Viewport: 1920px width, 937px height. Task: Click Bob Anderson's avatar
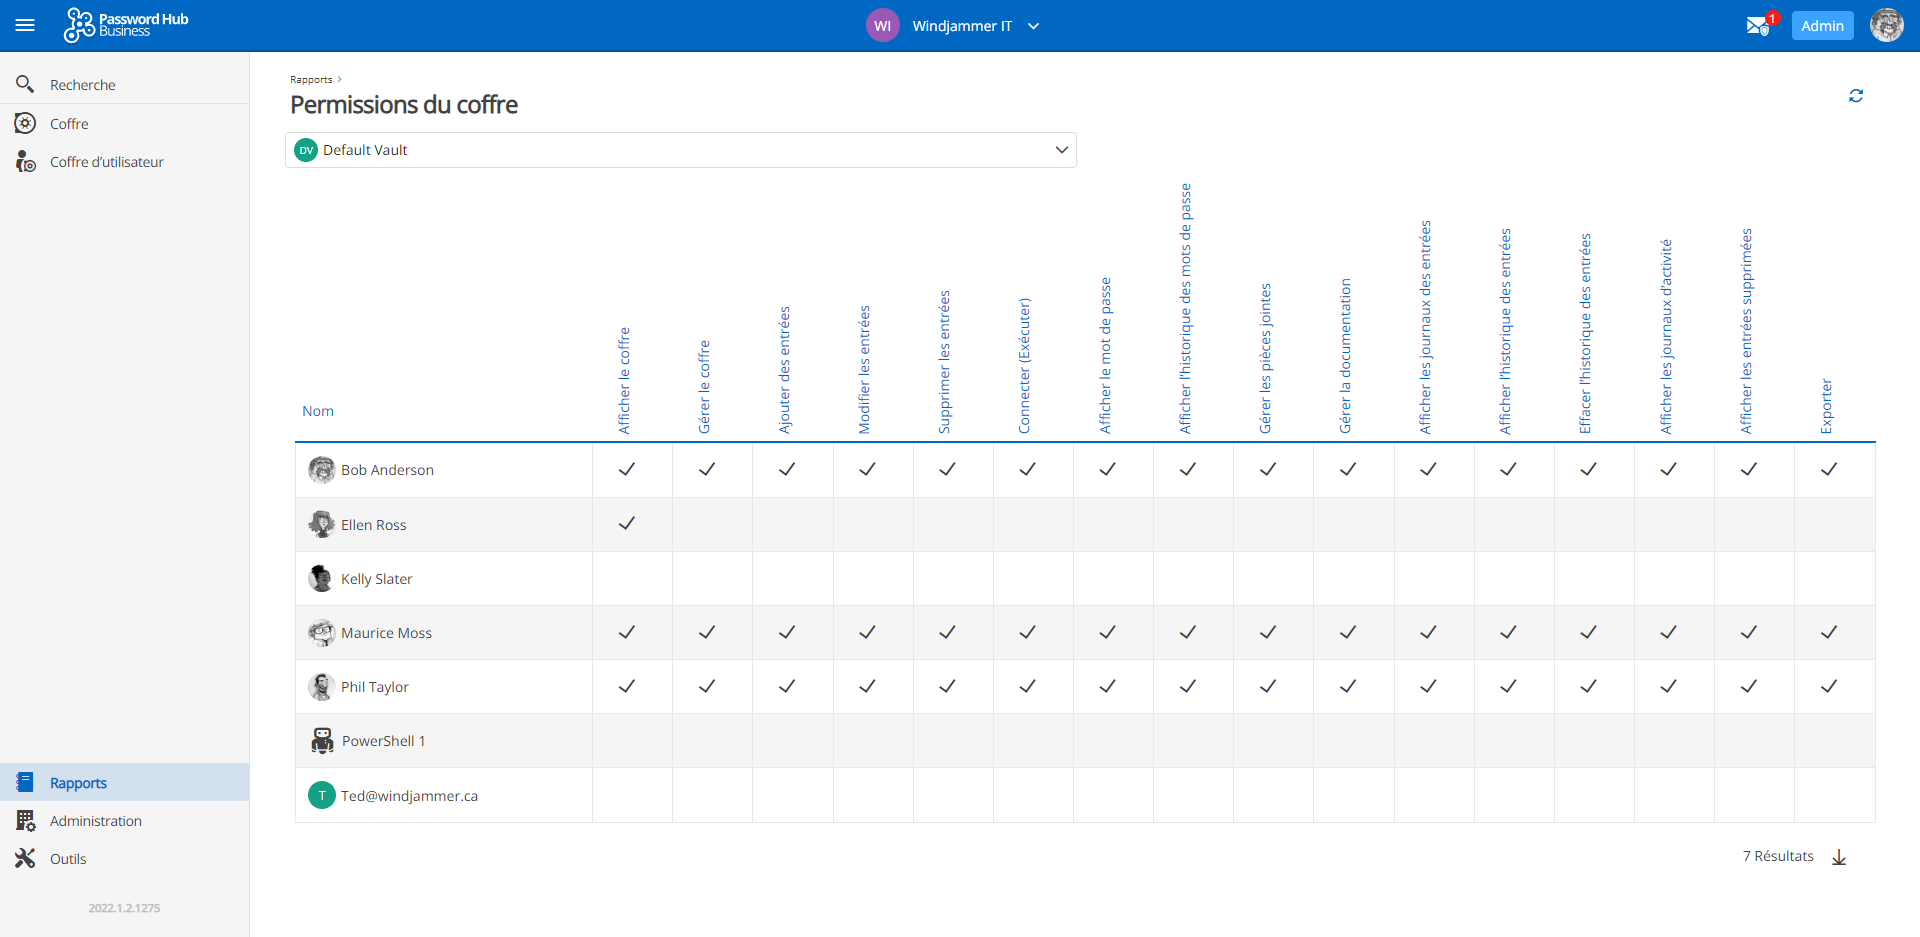click(x=321, y=470)
